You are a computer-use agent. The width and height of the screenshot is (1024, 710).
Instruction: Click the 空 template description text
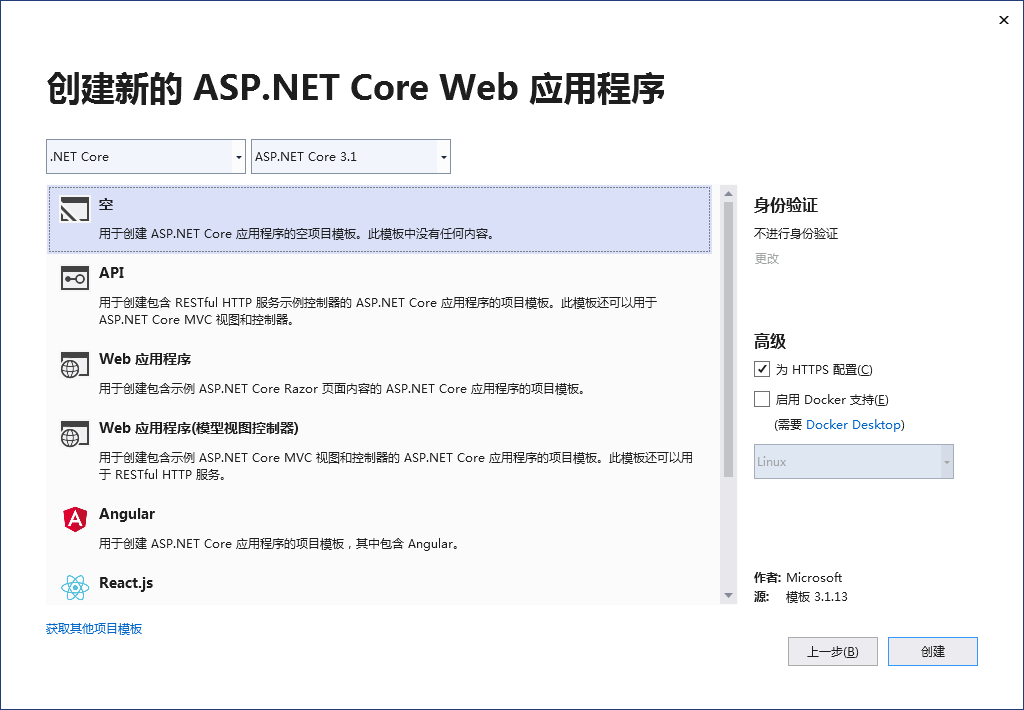point(296,233)
